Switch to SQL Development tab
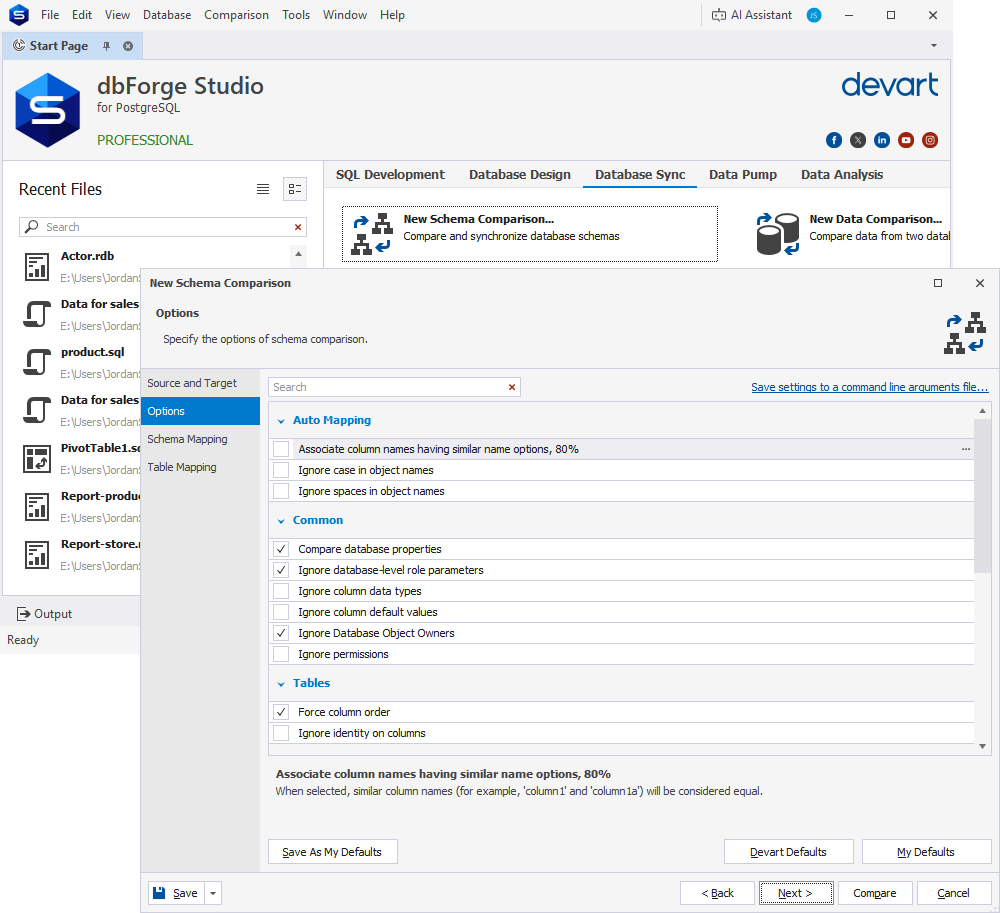 click(x=390, y=175)
